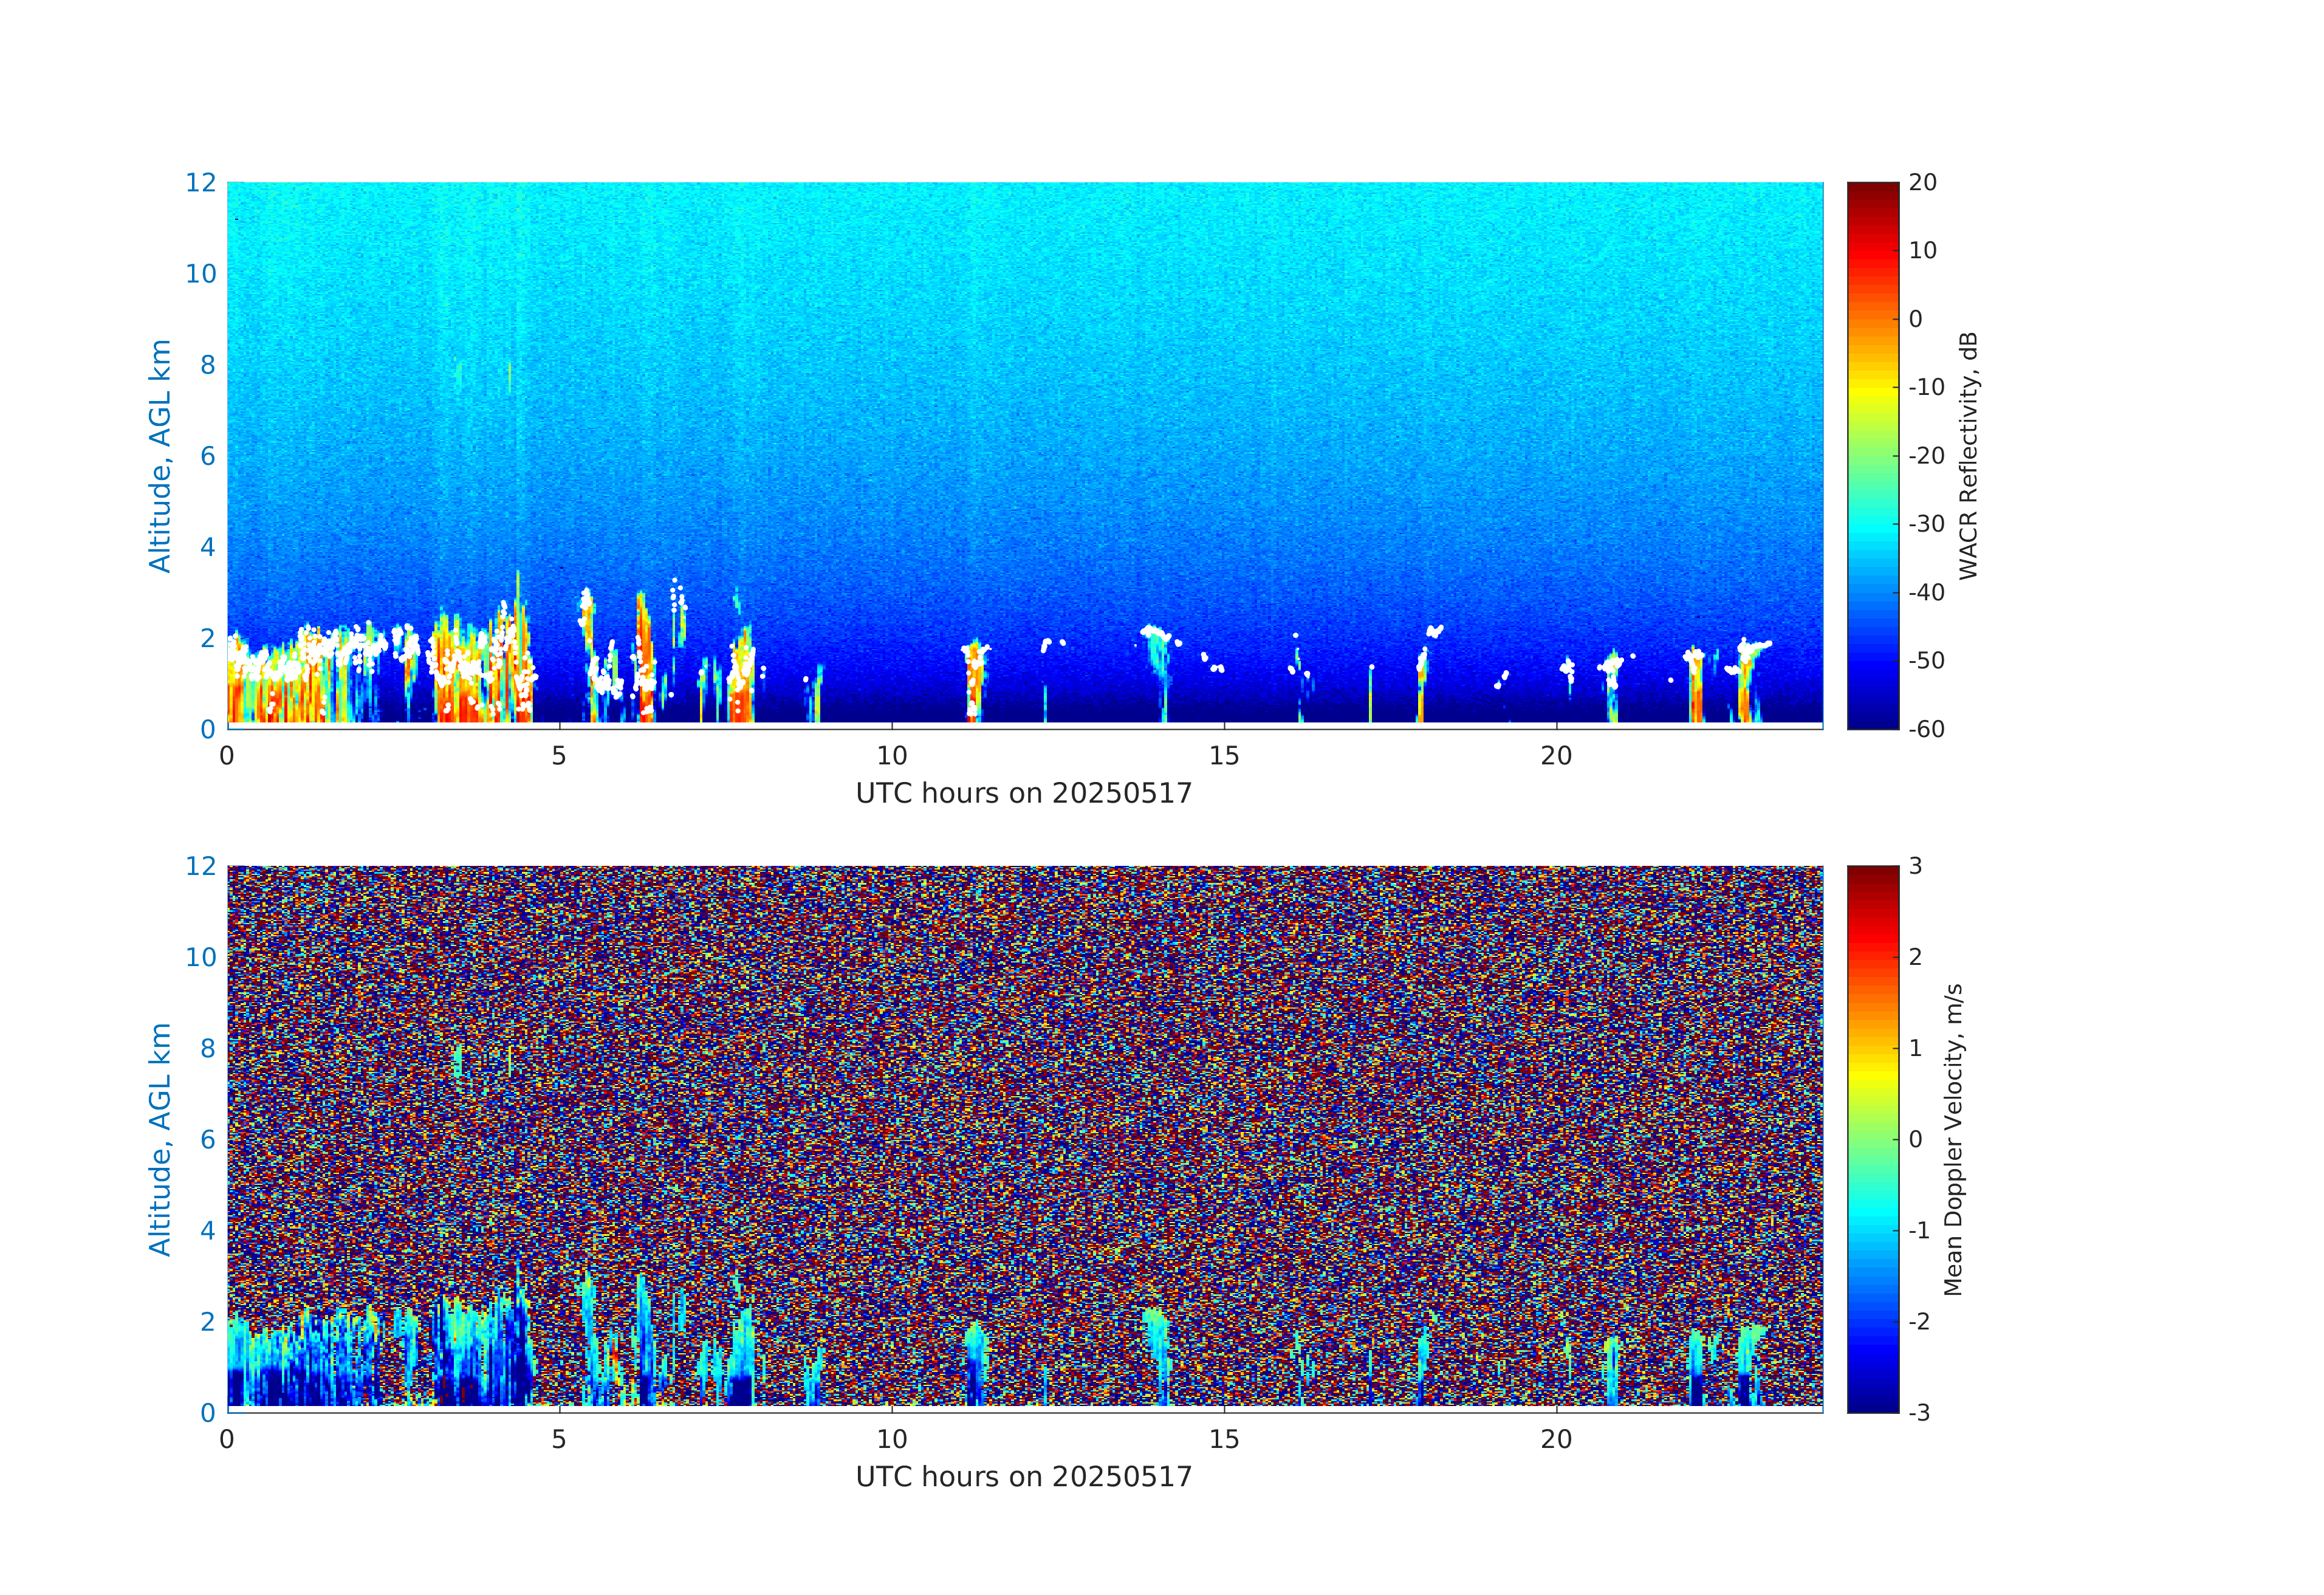Click the 12 km tick on the top plot
This screenshot has height=1595, width=2324.
pos(201,183)
